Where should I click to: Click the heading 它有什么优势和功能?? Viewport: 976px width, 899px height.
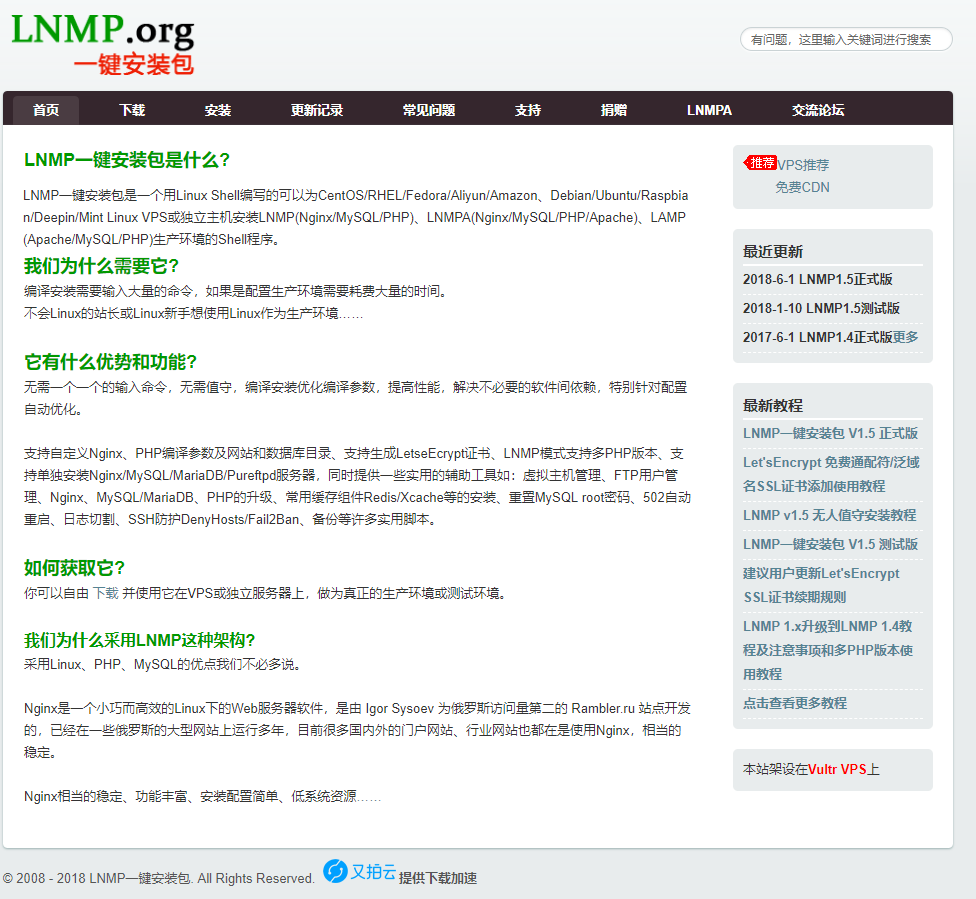click(x=110, y=362)
